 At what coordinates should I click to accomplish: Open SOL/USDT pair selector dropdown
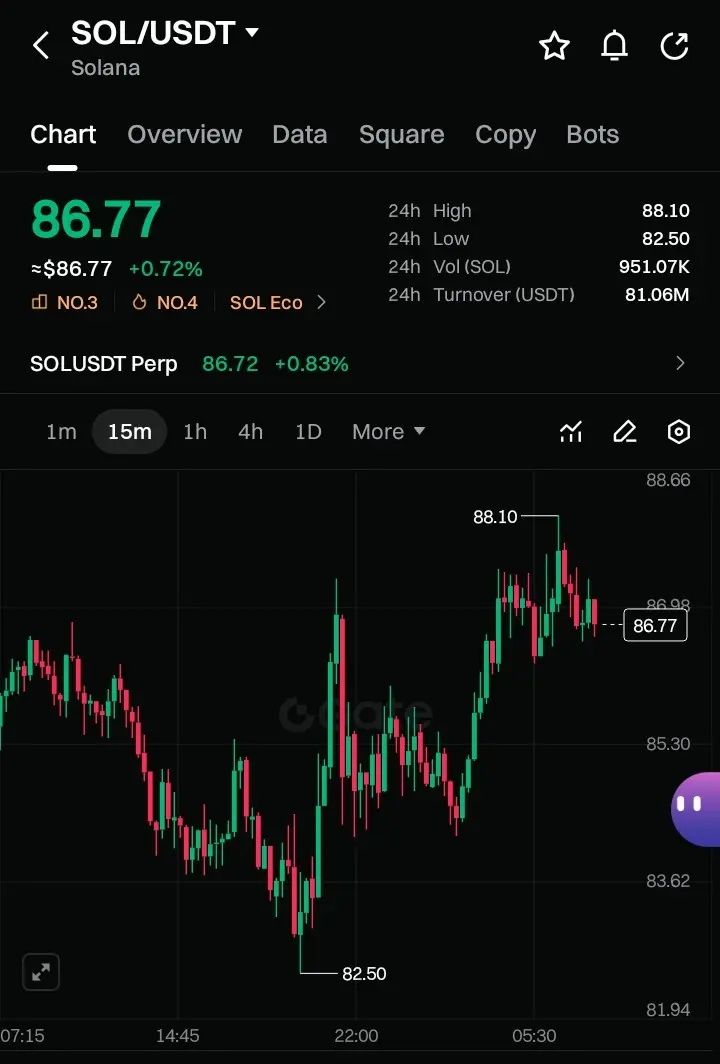pos(164,33)
